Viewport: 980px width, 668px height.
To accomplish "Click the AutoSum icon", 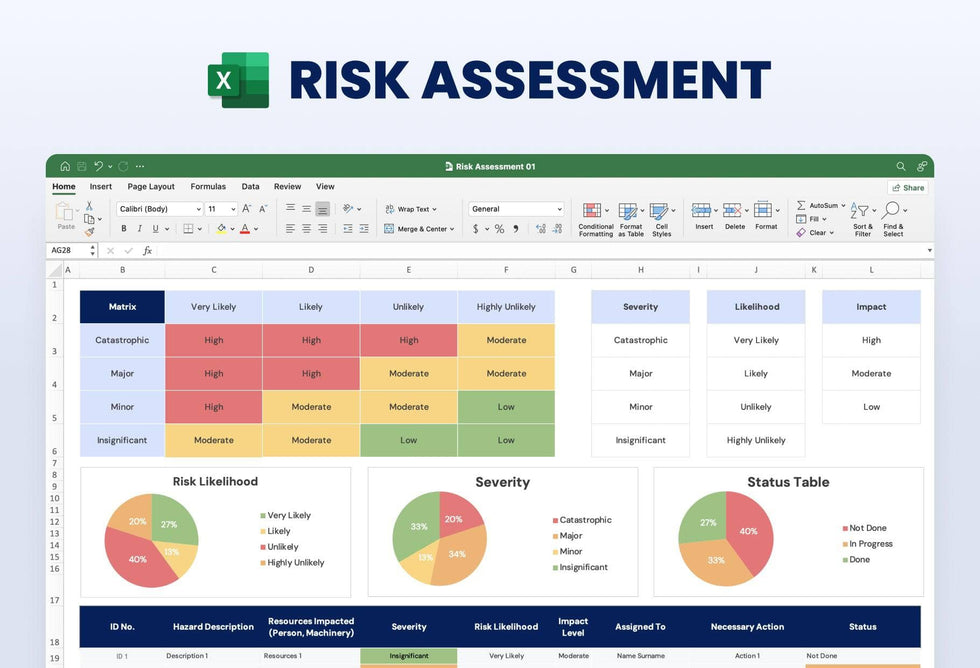I will (x=800, y=204).
